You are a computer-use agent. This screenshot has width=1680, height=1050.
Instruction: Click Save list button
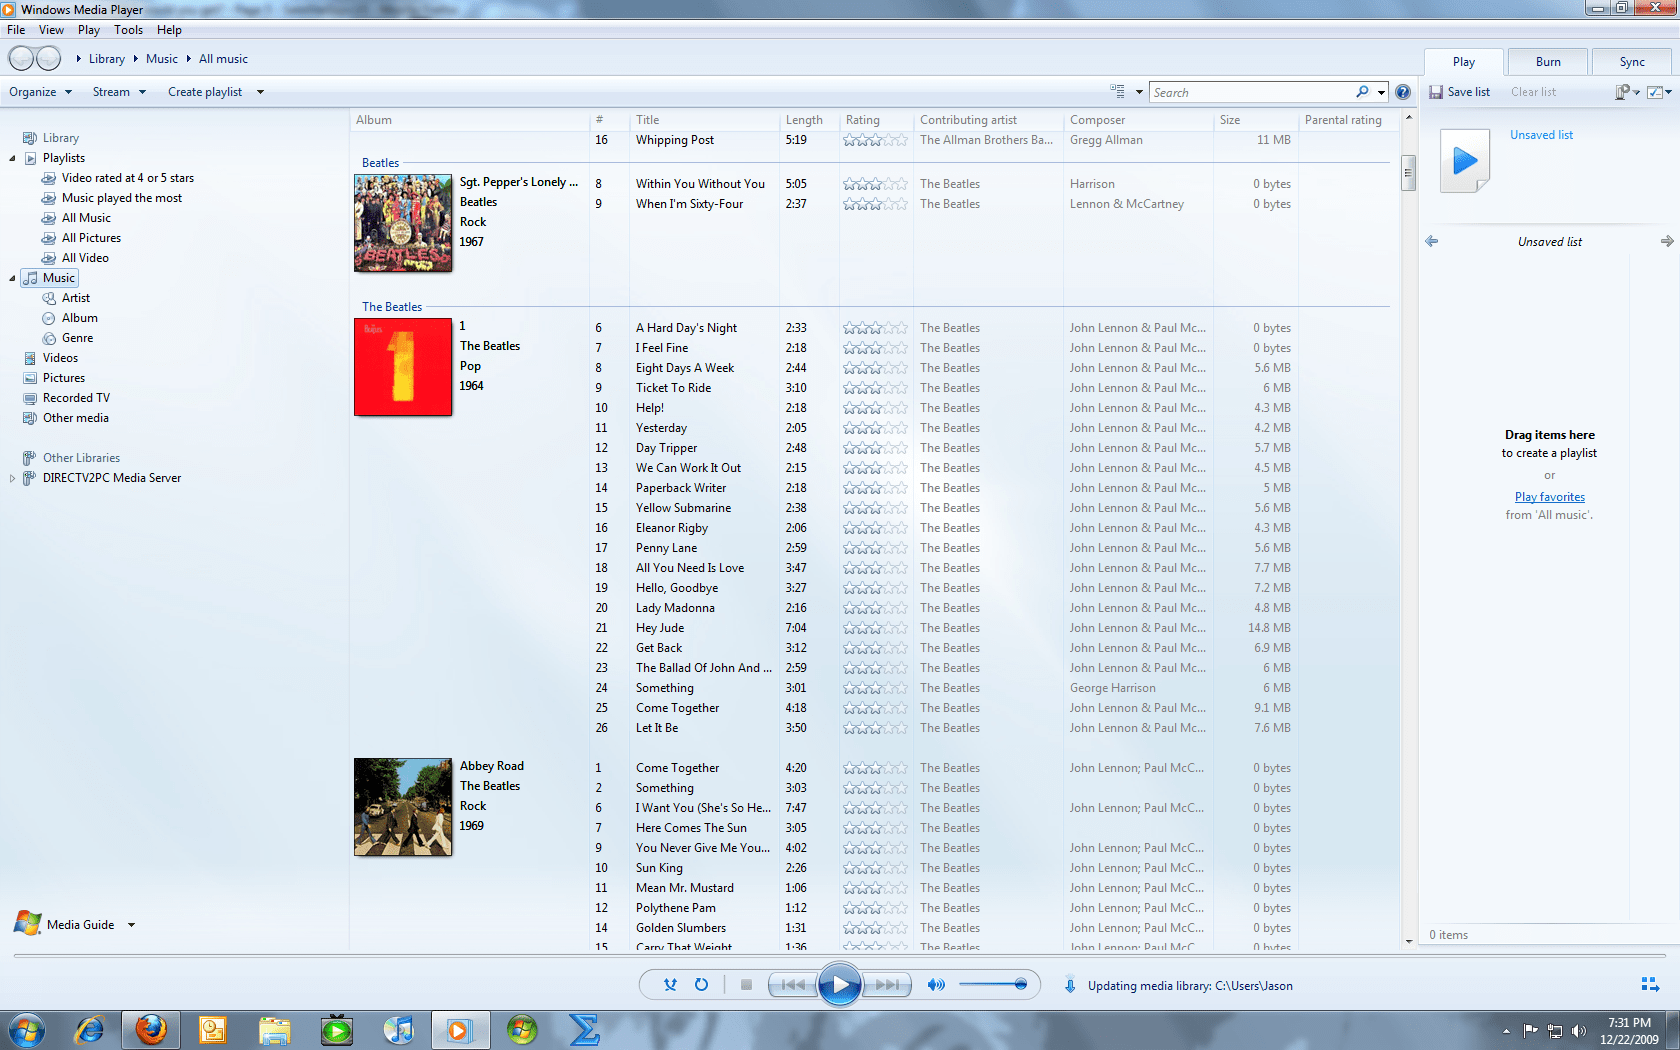click(1460, 92)
